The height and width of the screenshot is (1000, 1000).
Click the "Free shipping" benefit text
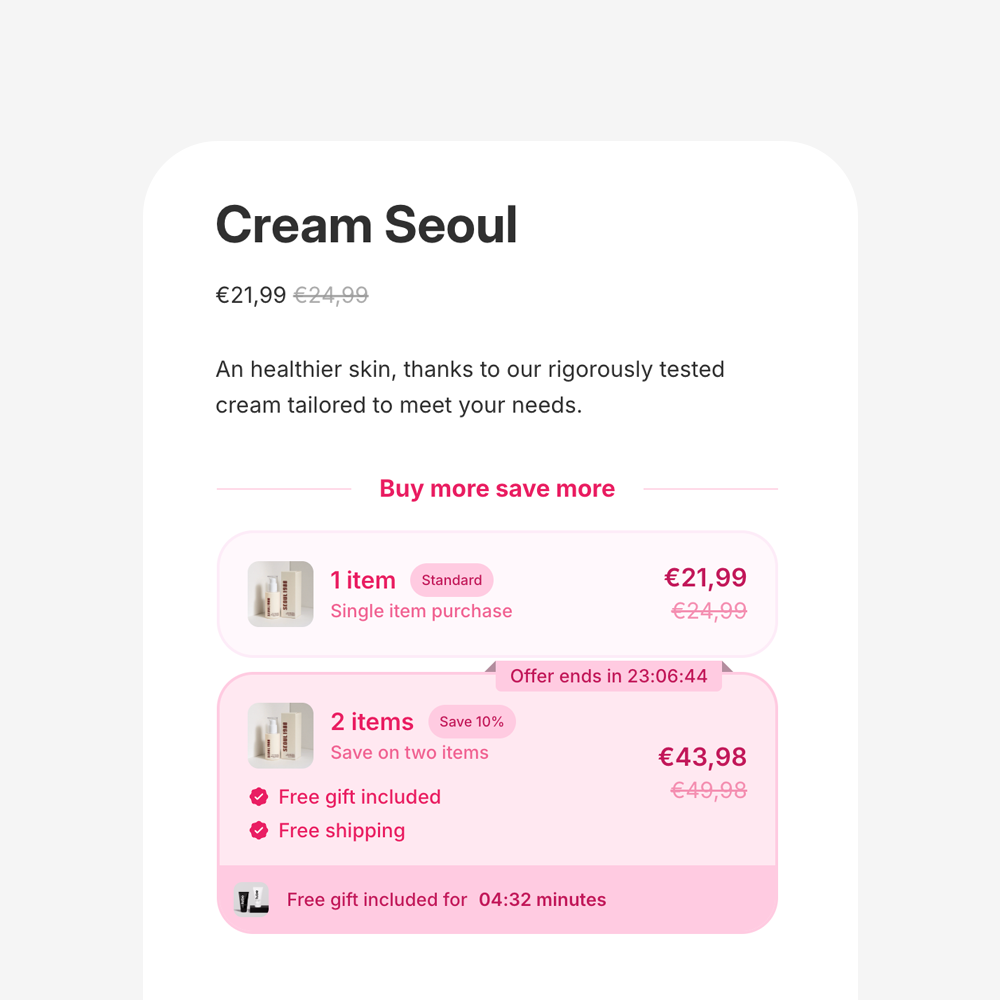coord(342,831)
